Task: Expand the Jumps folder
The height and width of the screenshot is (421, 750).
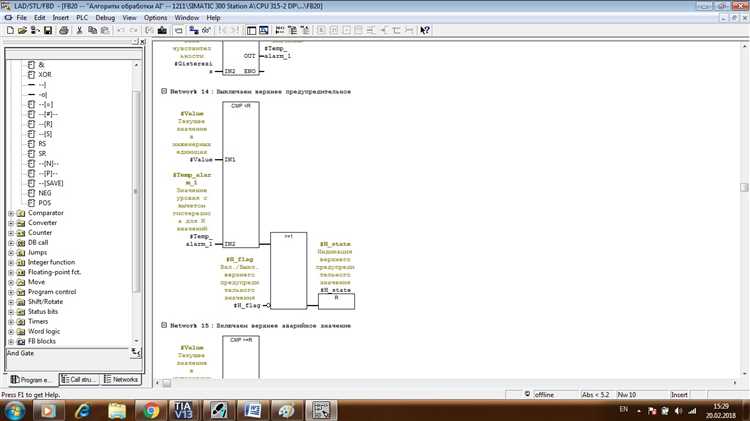Action: [x=11, y=253]
